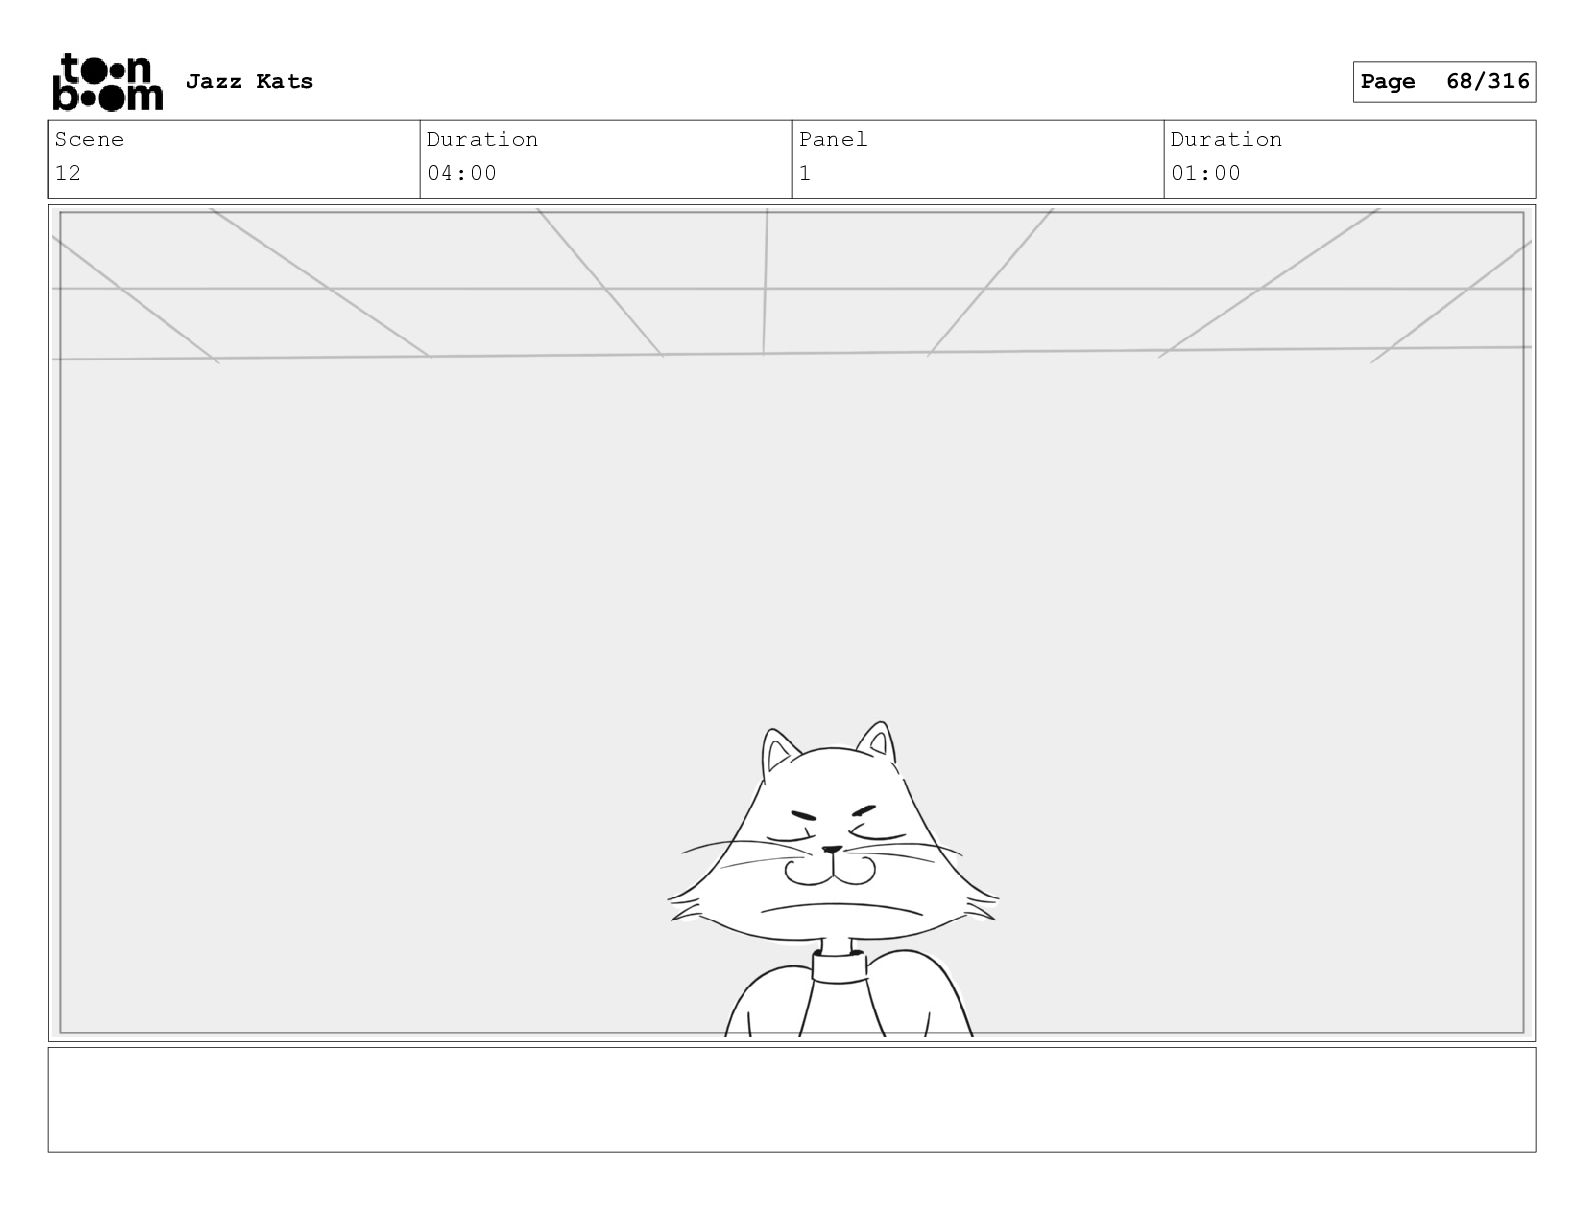Select the panel number '1'
Screen dimensions: 1584x1224
tap(805, 173)
